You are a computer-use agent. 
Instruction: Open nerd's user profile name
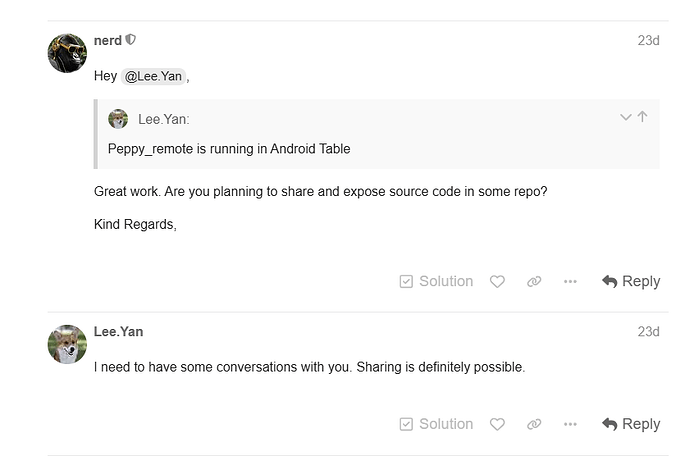tap(108, 40)
